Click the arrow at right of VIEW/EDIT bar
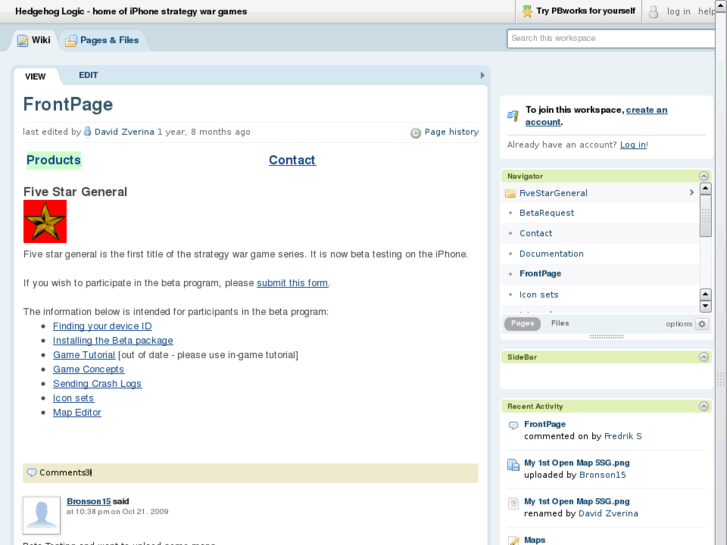The width and height of the screenshot is (727, 545). [x=482, y=75]
